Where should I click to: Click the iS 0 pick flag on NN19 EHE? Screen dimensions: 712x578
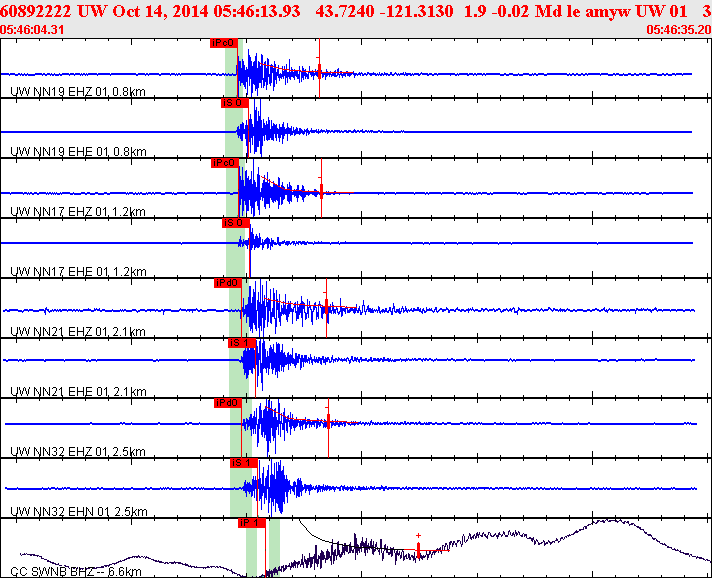tap(235, 103)
